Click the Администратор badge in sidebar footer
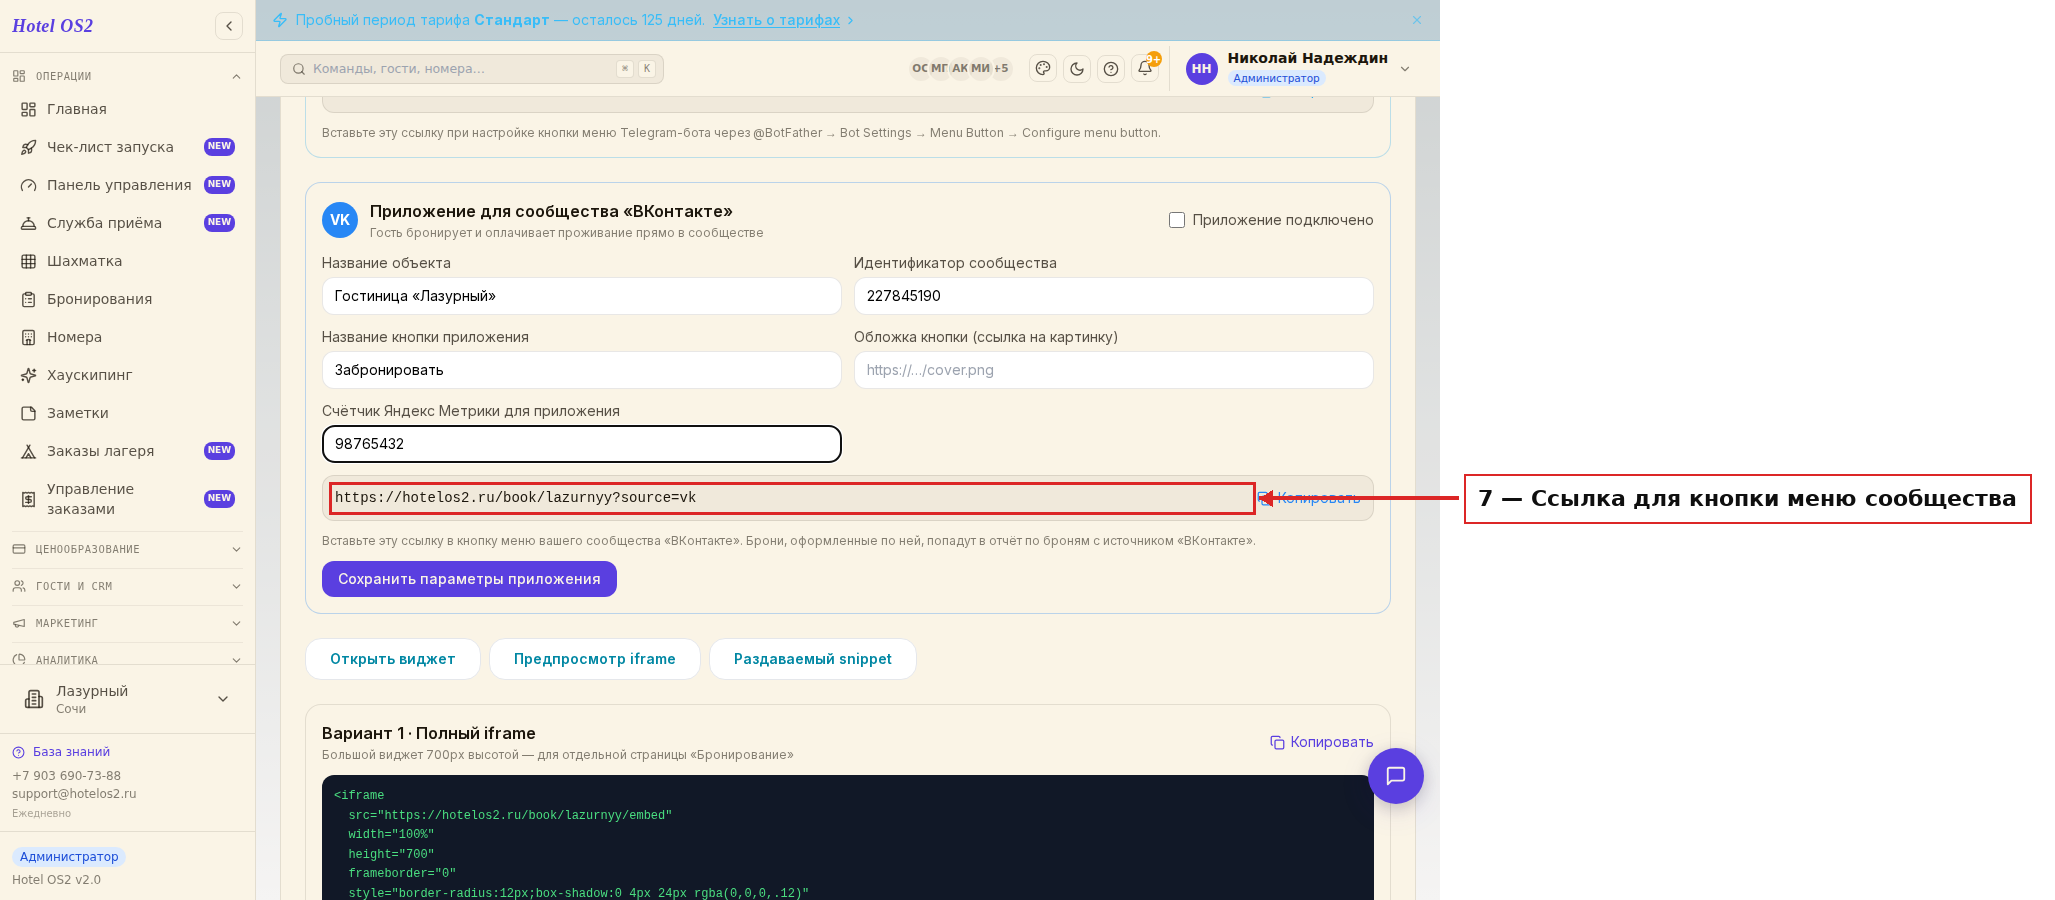The image size is (2055, 900). (x=69, y=857)
